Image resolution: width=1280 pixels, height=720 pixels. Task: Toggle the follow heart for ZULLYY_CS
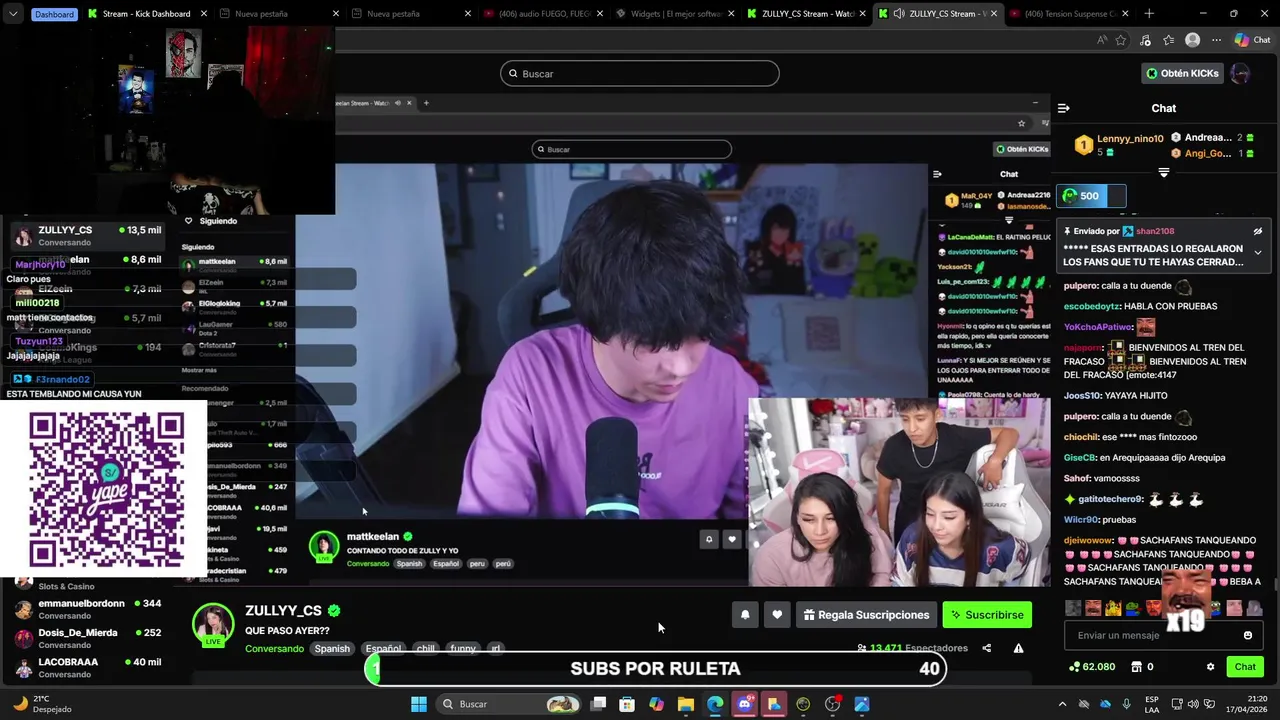777,615
